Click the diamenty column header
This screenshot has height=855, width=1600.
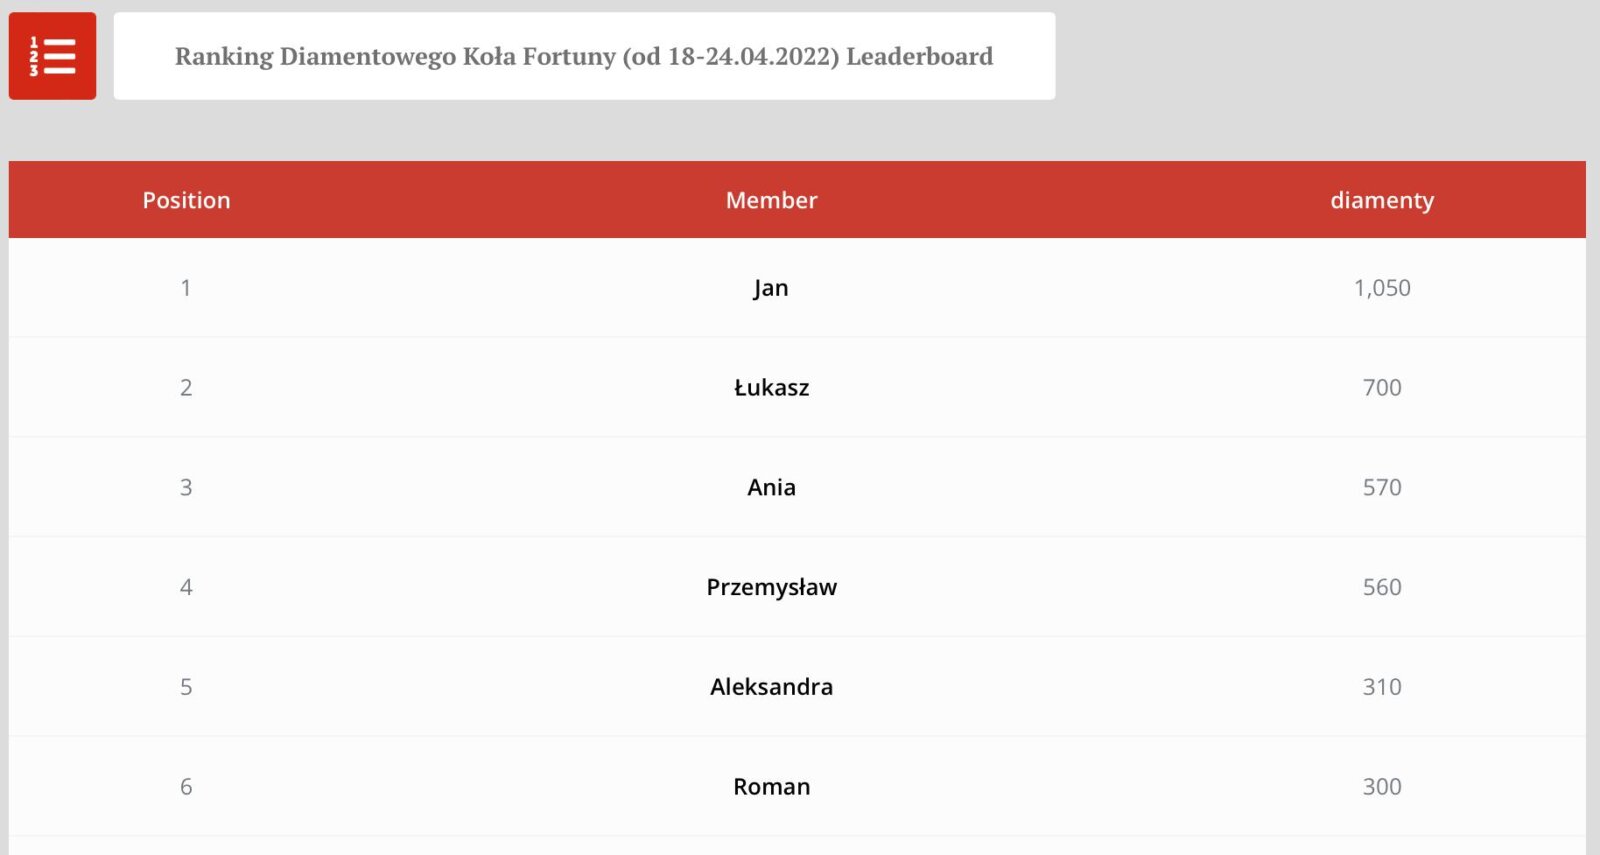point(1381,200)
